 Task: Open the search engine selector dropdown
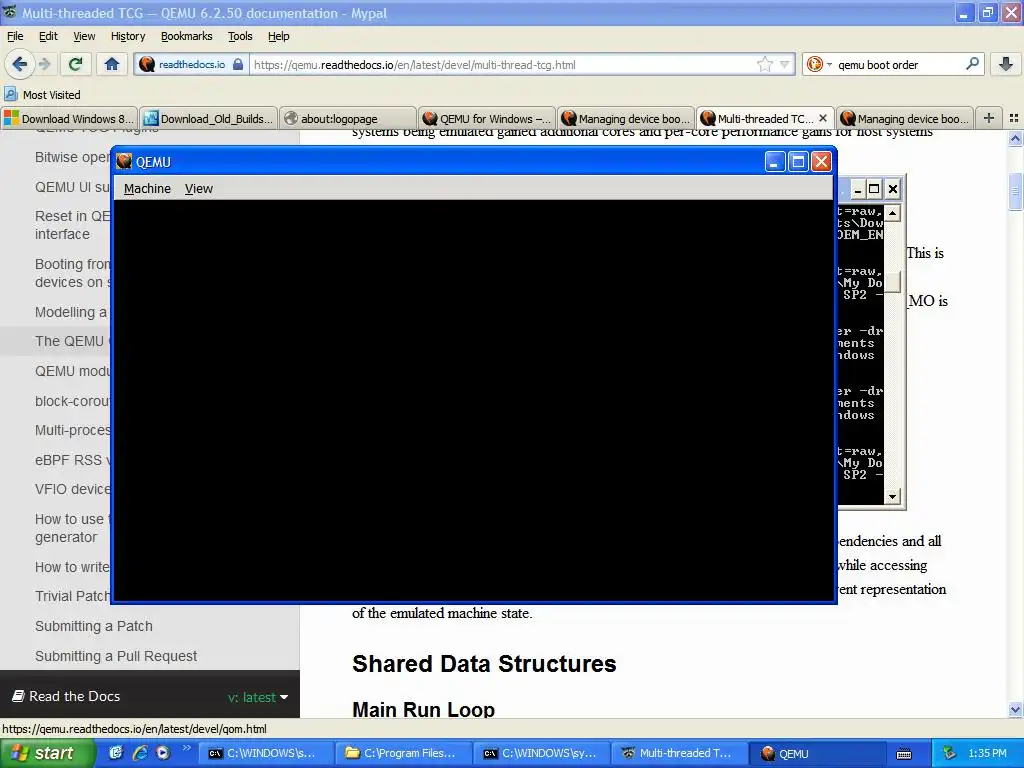pyautogui.click(x=820, y=65)
